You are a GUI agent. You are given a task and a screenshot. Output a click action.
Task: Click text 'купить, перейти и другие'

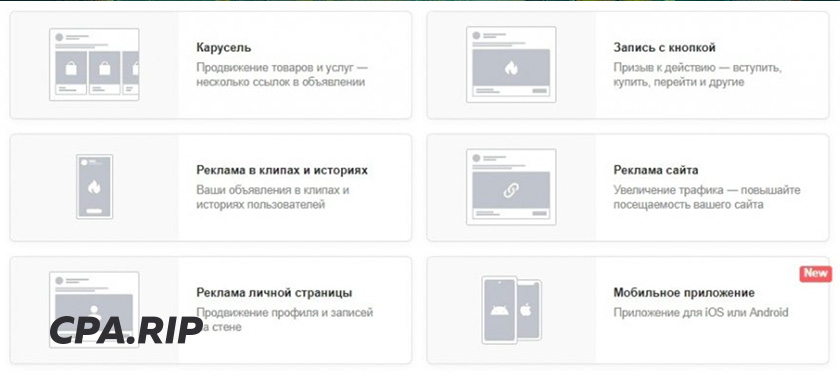tap(679, 82)
